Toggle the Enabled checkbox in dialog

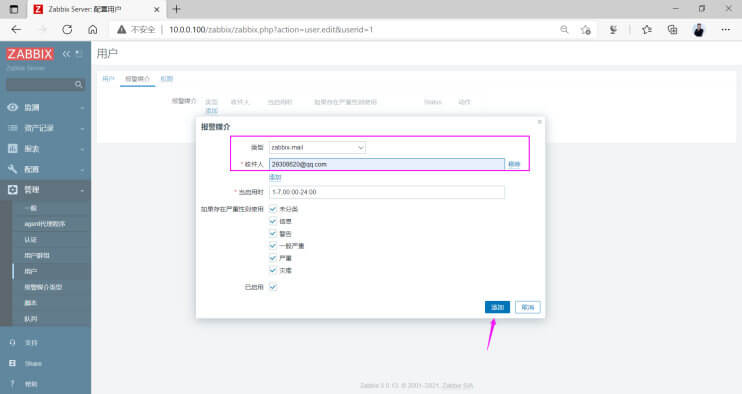point(273,287)
